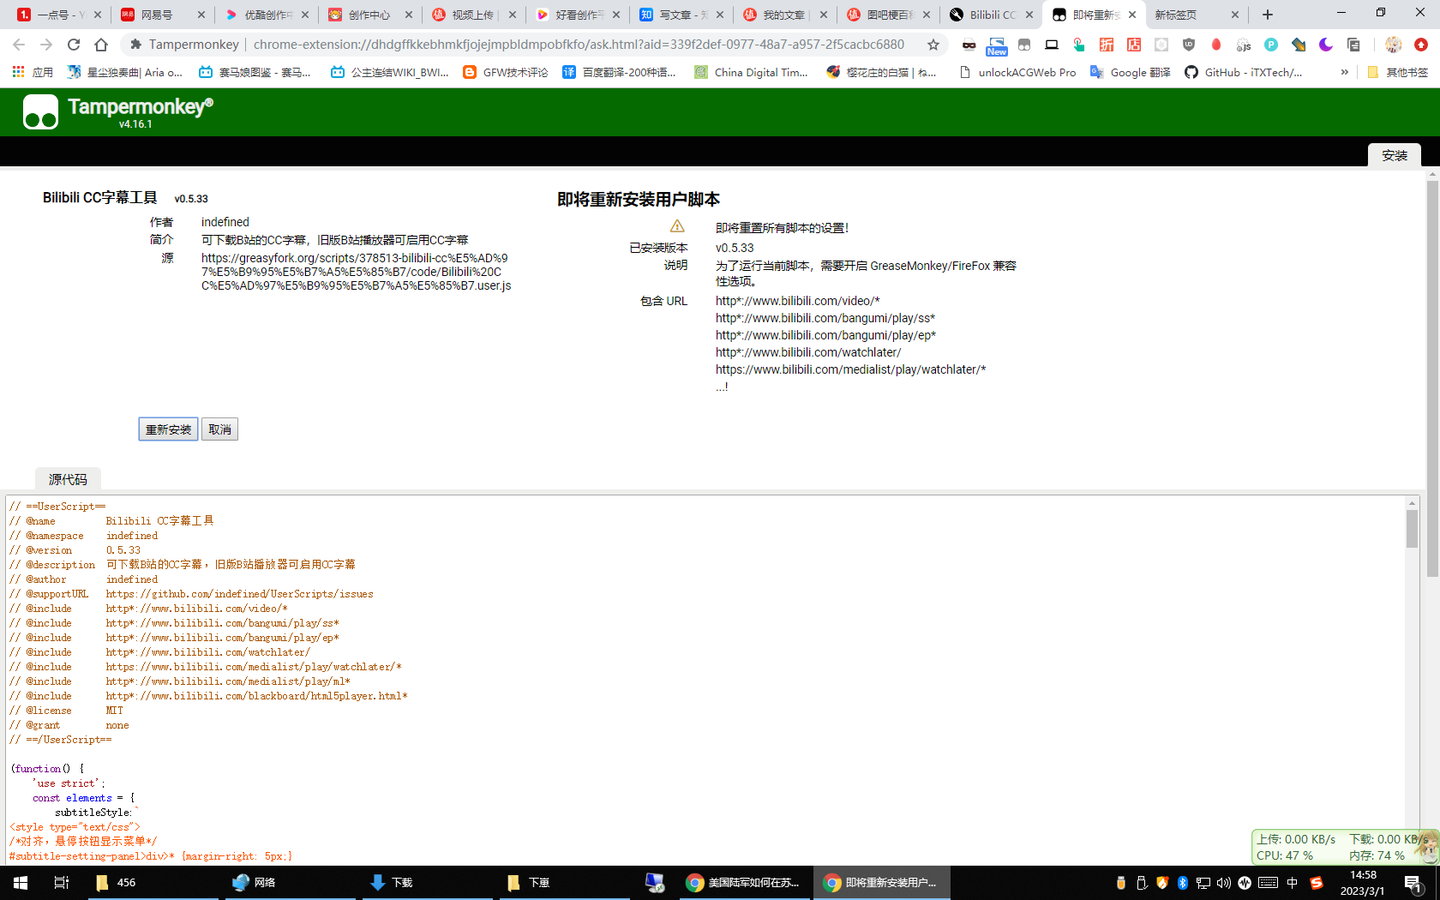1440x900 pixels.
Task: Open the 其他书签 bookmarks folder
Action: click(1397, 72)
